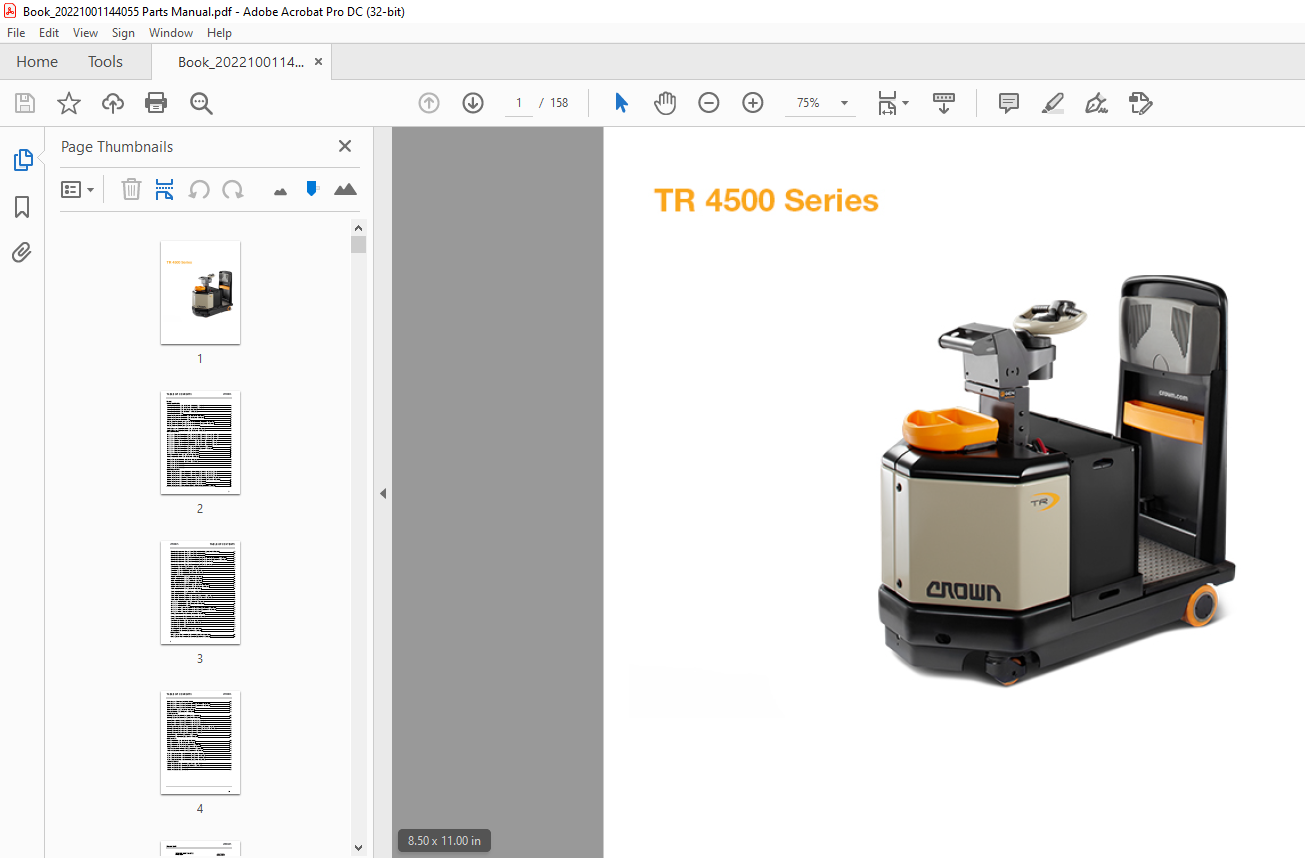Screen dimensions: 1305x858
Task: Click the scrolling mode keyboard icon
Action: coord(944,103)
